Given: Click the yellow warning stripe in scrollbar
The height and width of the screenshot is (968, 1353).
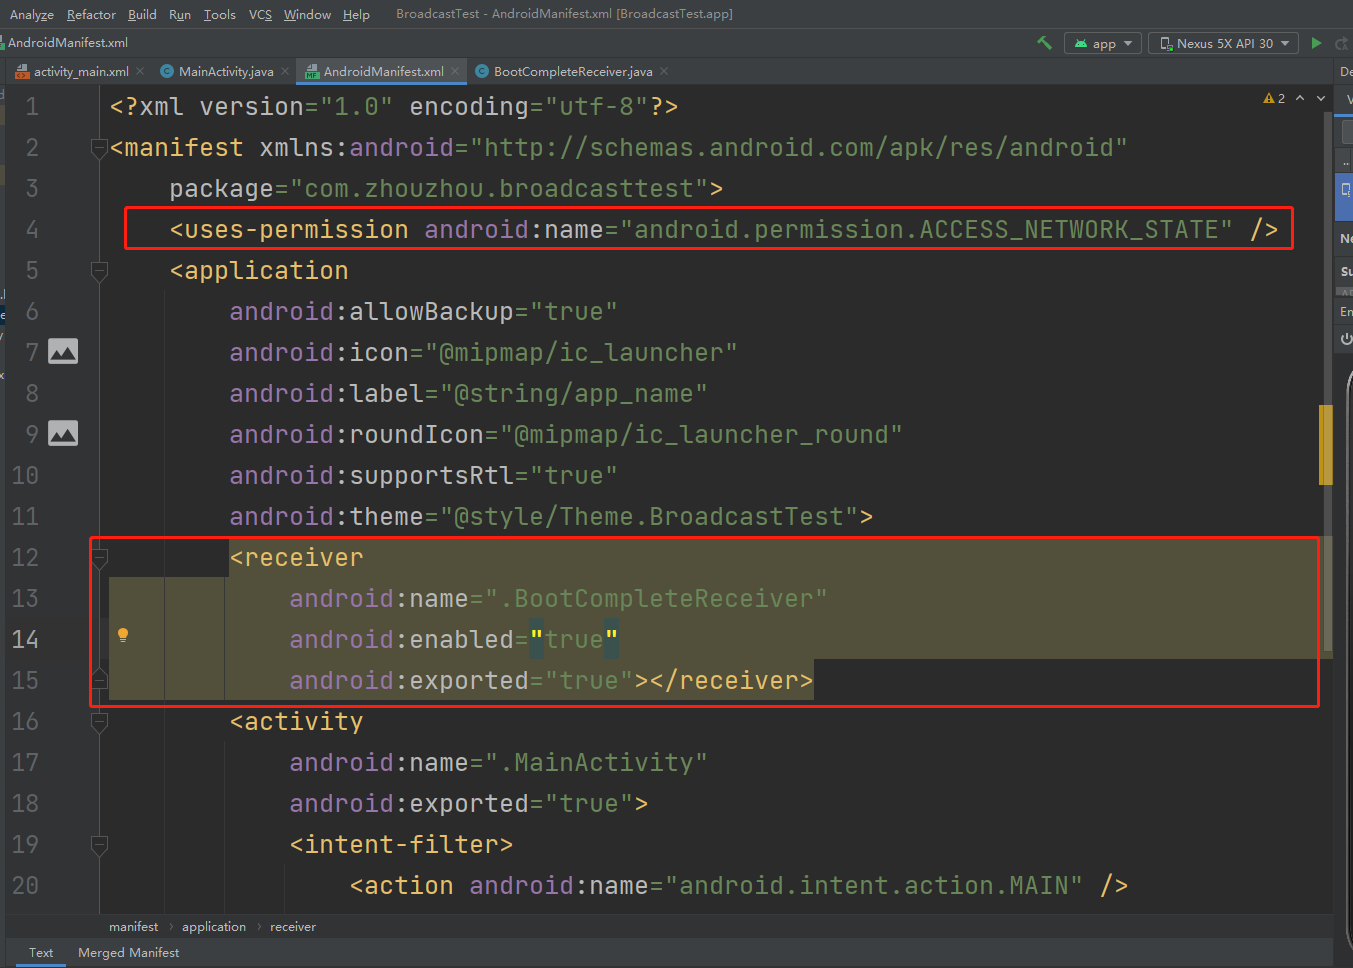Looking at the screenshot, I should 1326,445.
